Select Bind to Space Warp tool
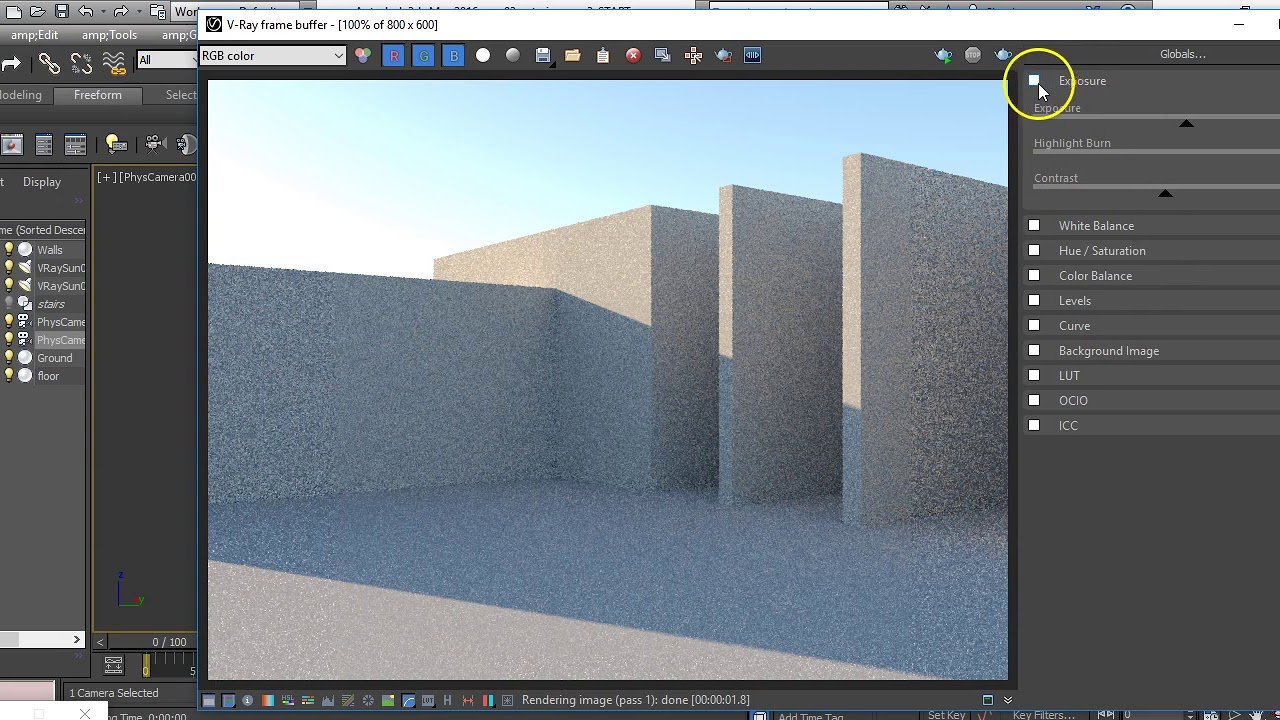 (114, 64)
